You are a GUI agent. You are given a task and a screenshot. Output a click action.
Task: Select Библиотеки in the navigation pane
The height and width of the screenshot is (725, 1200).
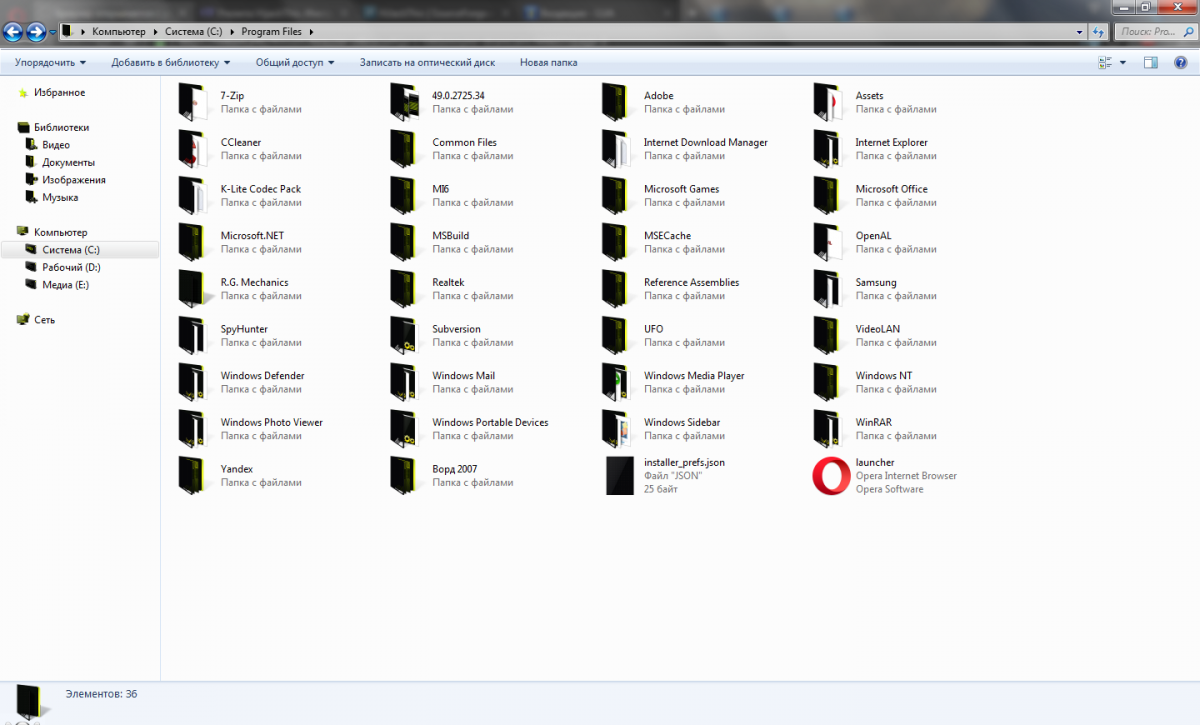(61, 127)
